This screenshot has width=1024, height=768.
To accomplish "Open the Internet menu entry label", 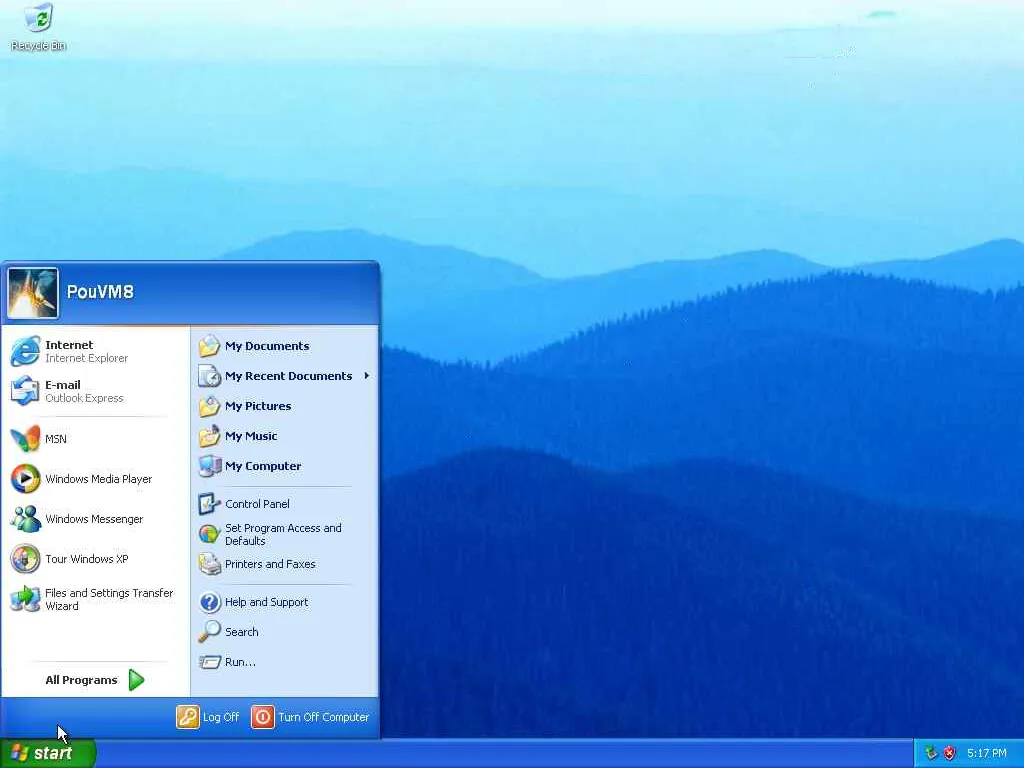I will pyautogui.click(x=69, y=345).
